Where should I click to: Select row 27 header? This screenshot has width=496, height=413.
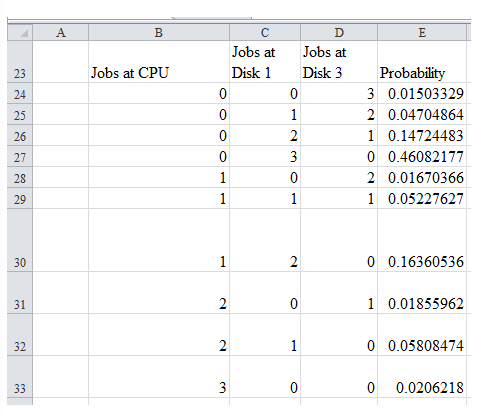[x=20, y=156]
